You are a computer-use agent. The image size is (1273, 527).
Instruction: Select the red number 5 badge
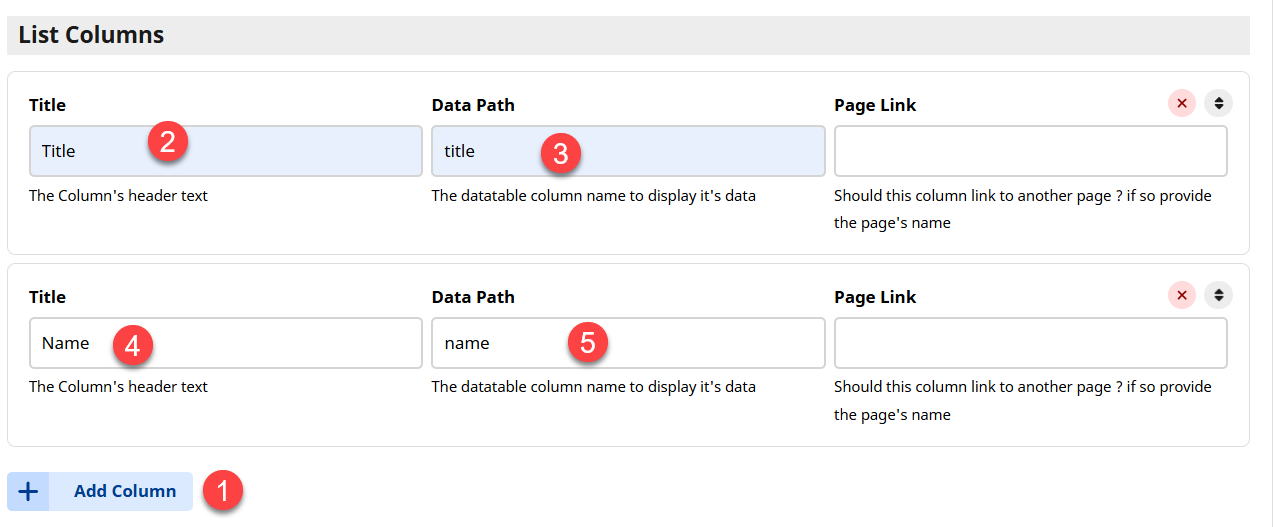[588, 342]
